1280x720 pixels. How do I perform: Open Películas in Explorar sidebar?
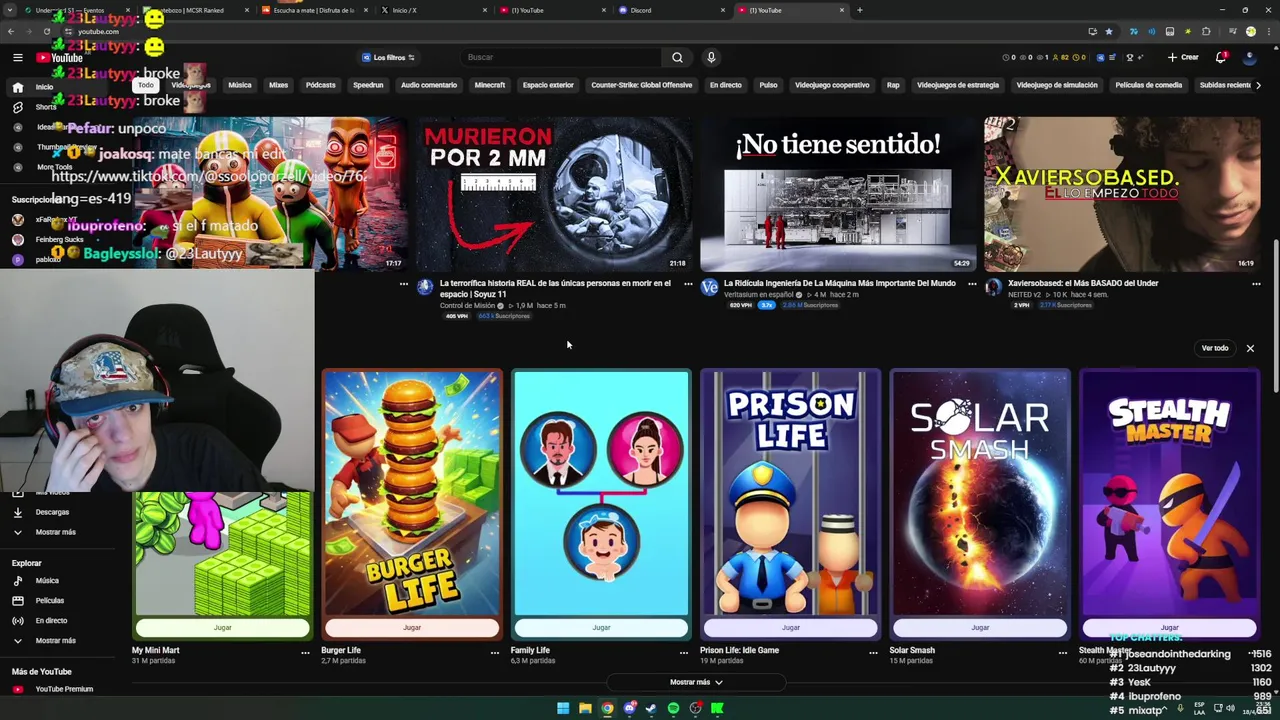[x=49, y=601]
